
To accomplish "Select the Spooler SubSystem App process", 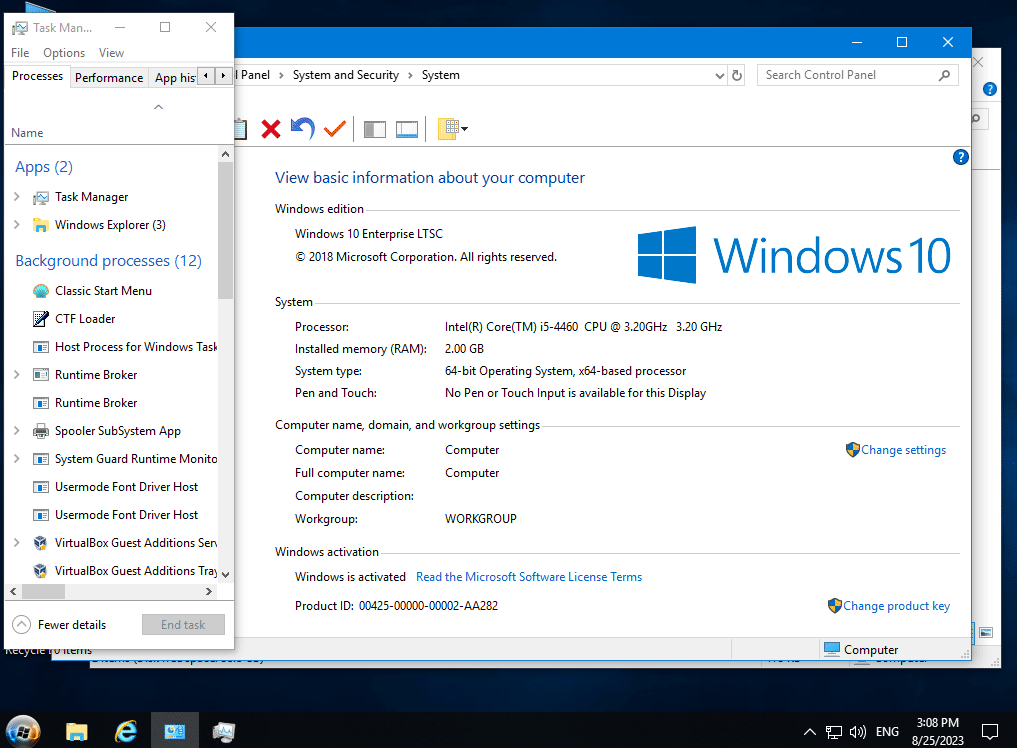I will [x=117, y=431].
